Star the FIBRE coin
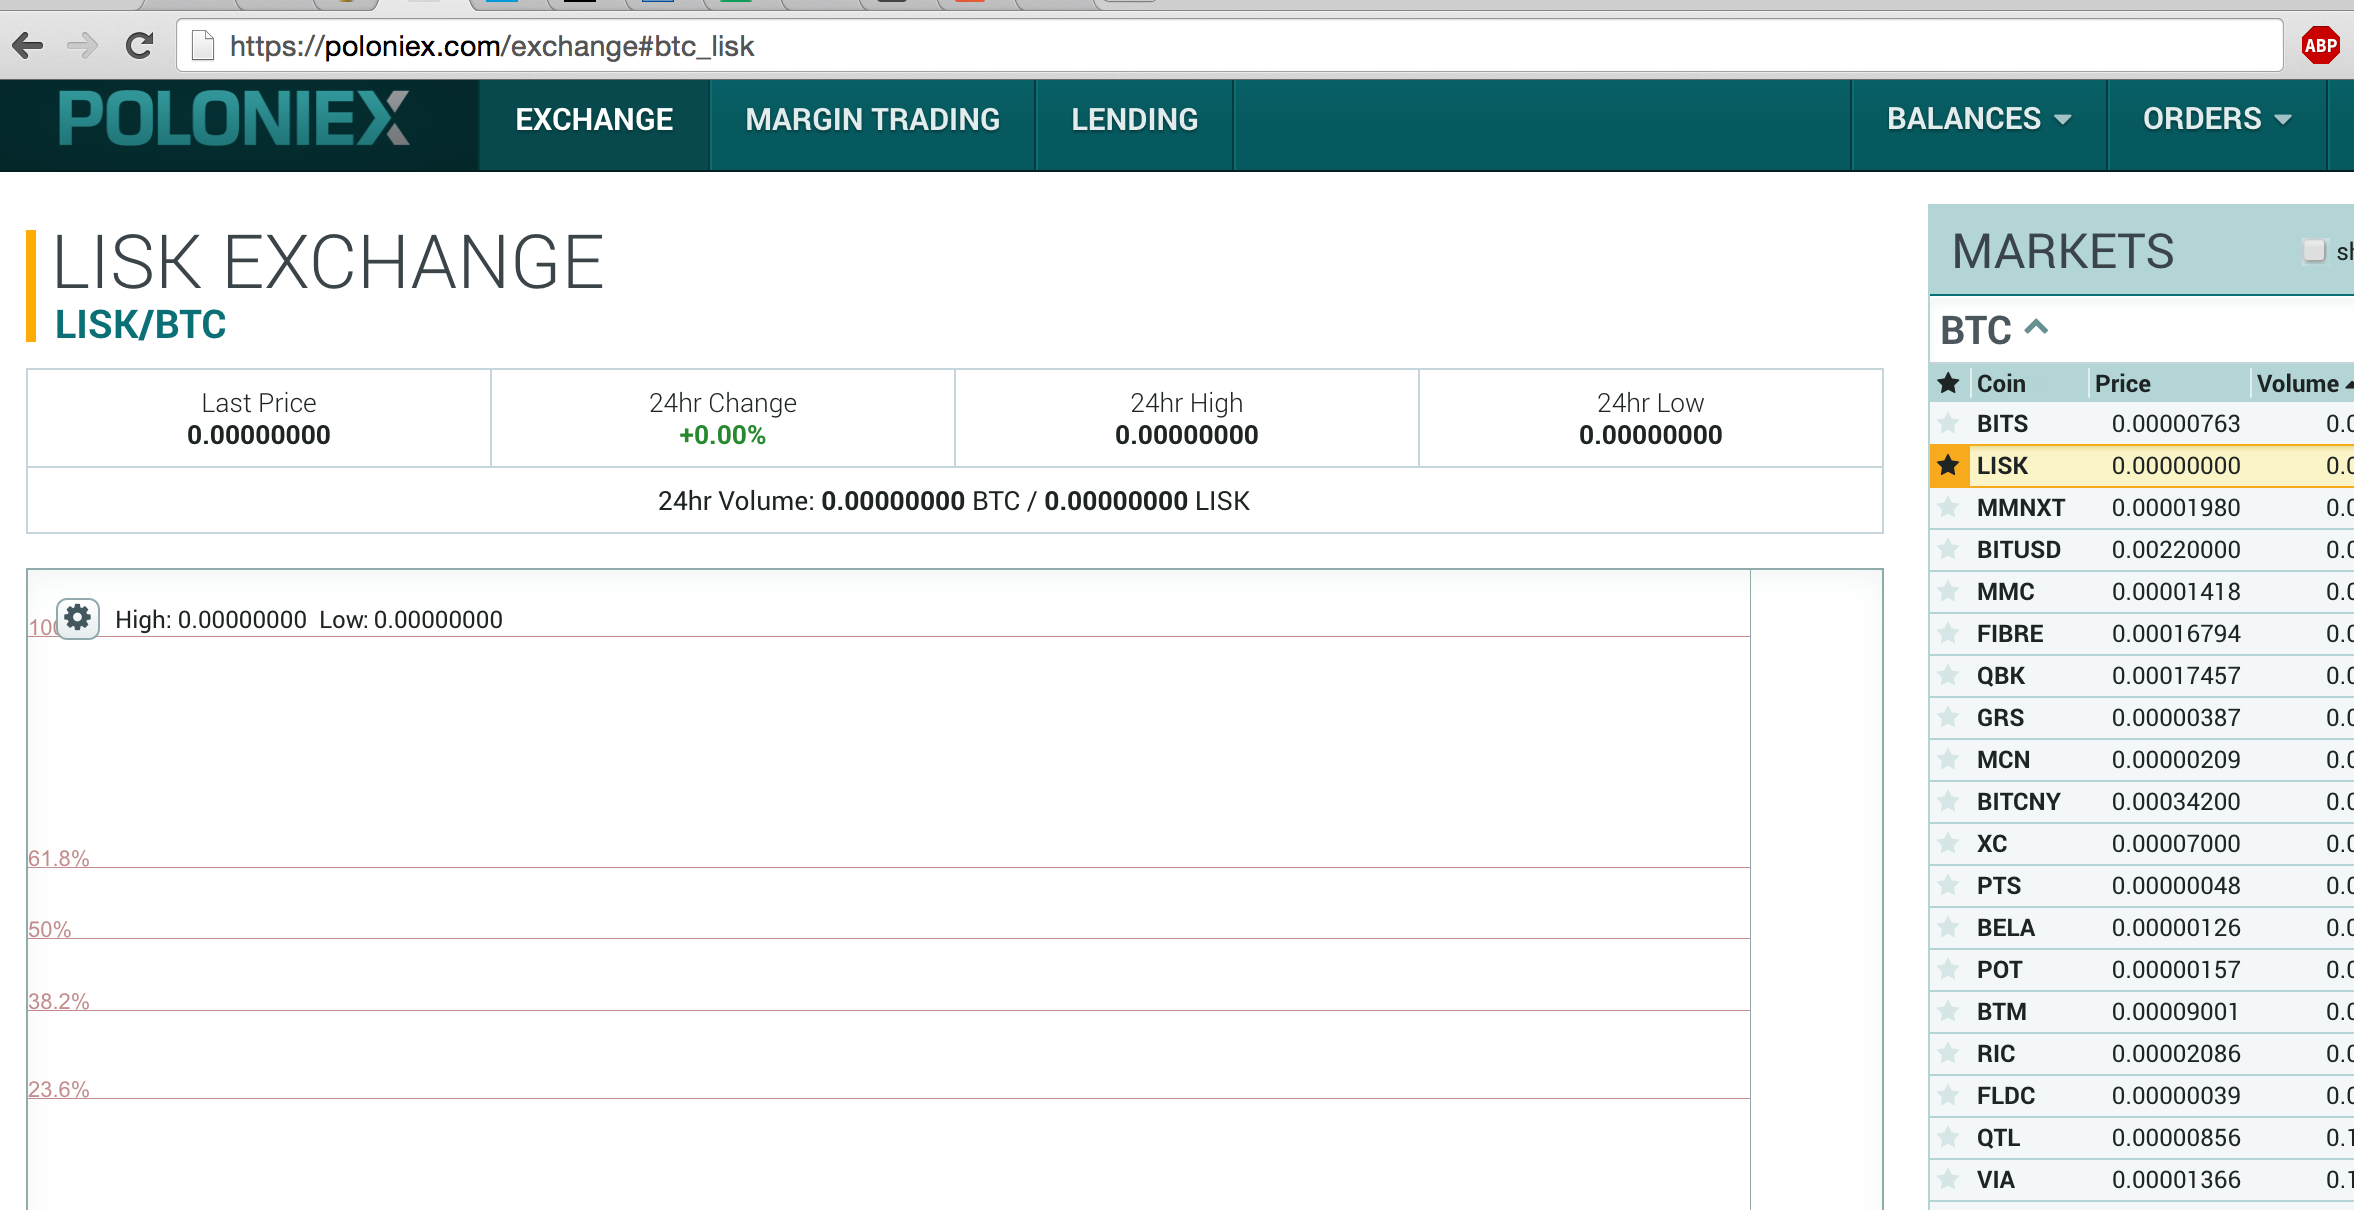 pos(1948,633)
